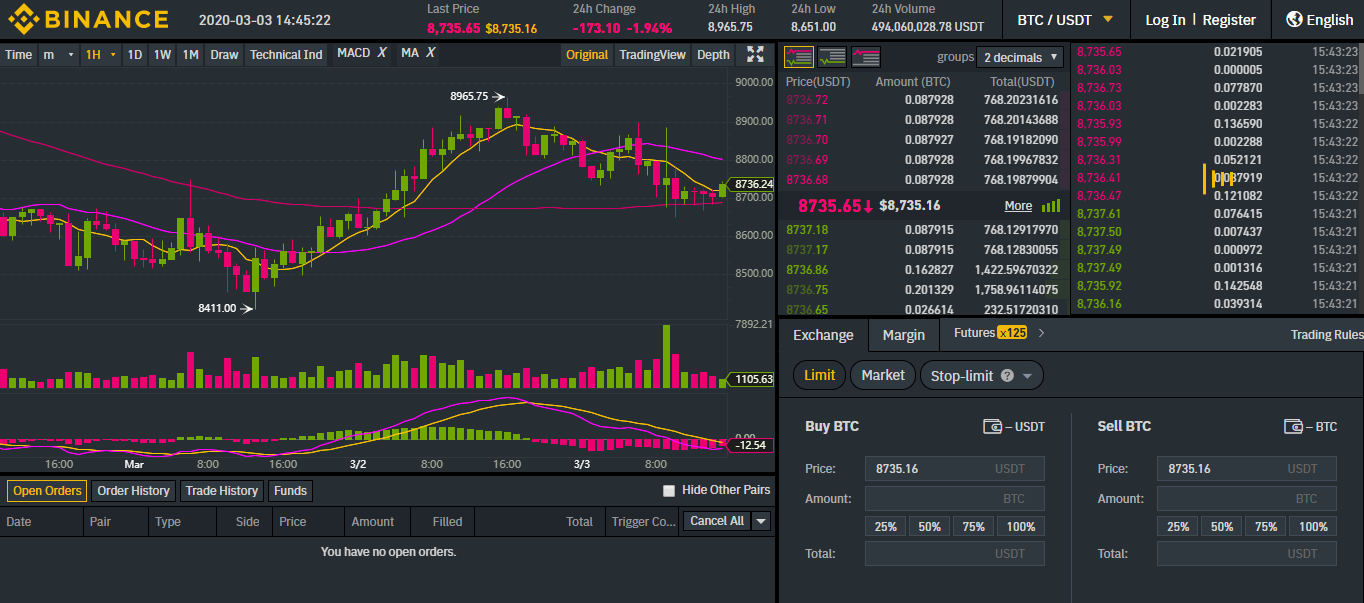Open the Trading Rules link
This screenshot has height=603, width=1364.
(1326, 335)
